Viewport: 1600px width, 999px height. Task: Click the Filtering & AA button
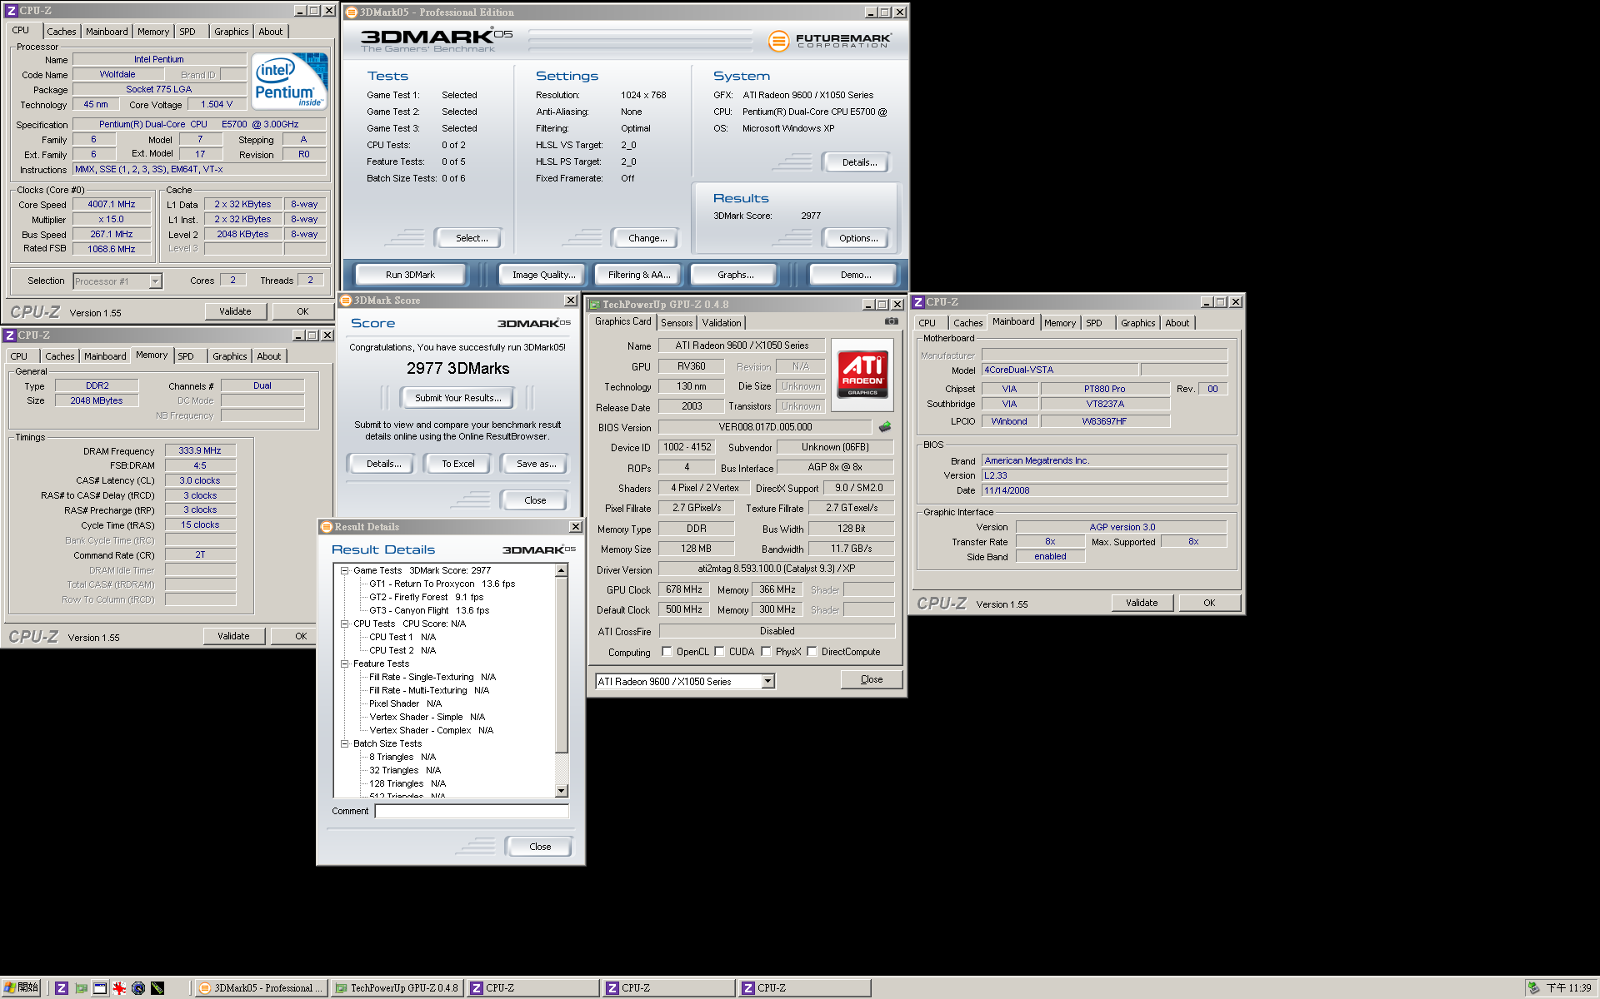pos(639,275)
